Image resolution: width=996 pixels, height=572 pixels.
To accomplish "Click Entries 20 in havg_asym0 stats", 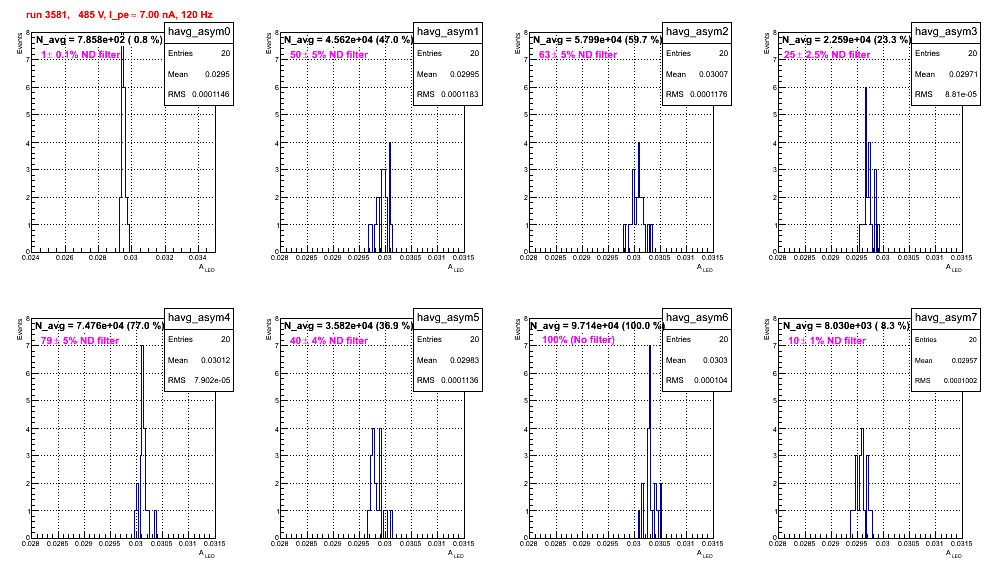I will (199, 53).
